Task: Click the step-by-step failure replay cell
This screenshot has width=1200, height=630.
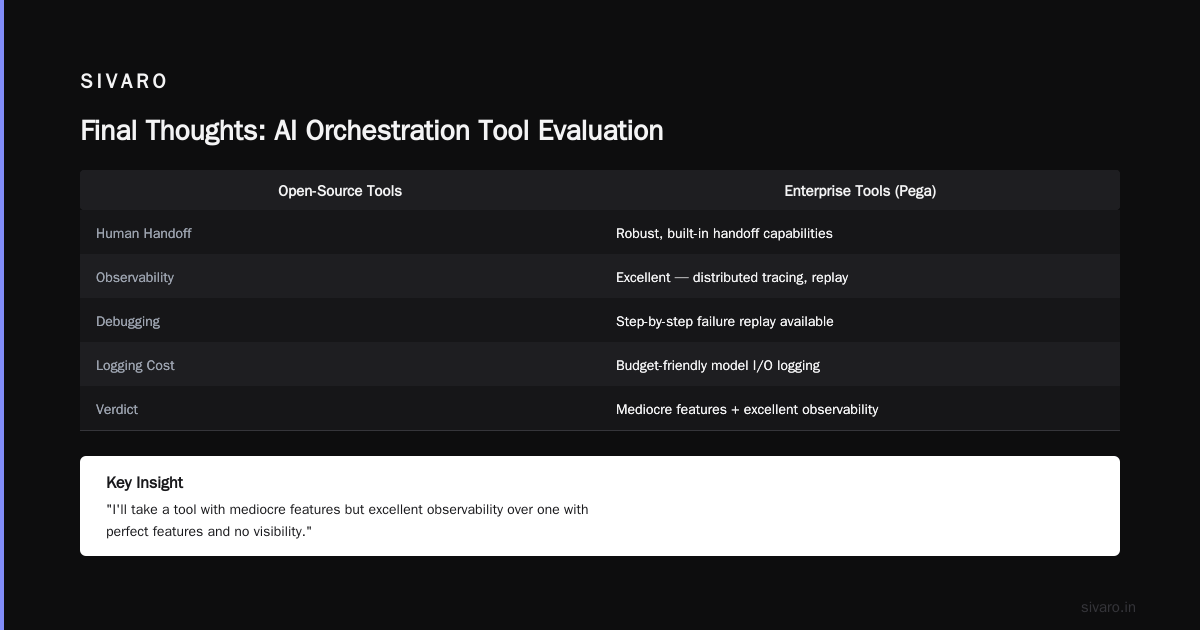Action: [725, 321]
